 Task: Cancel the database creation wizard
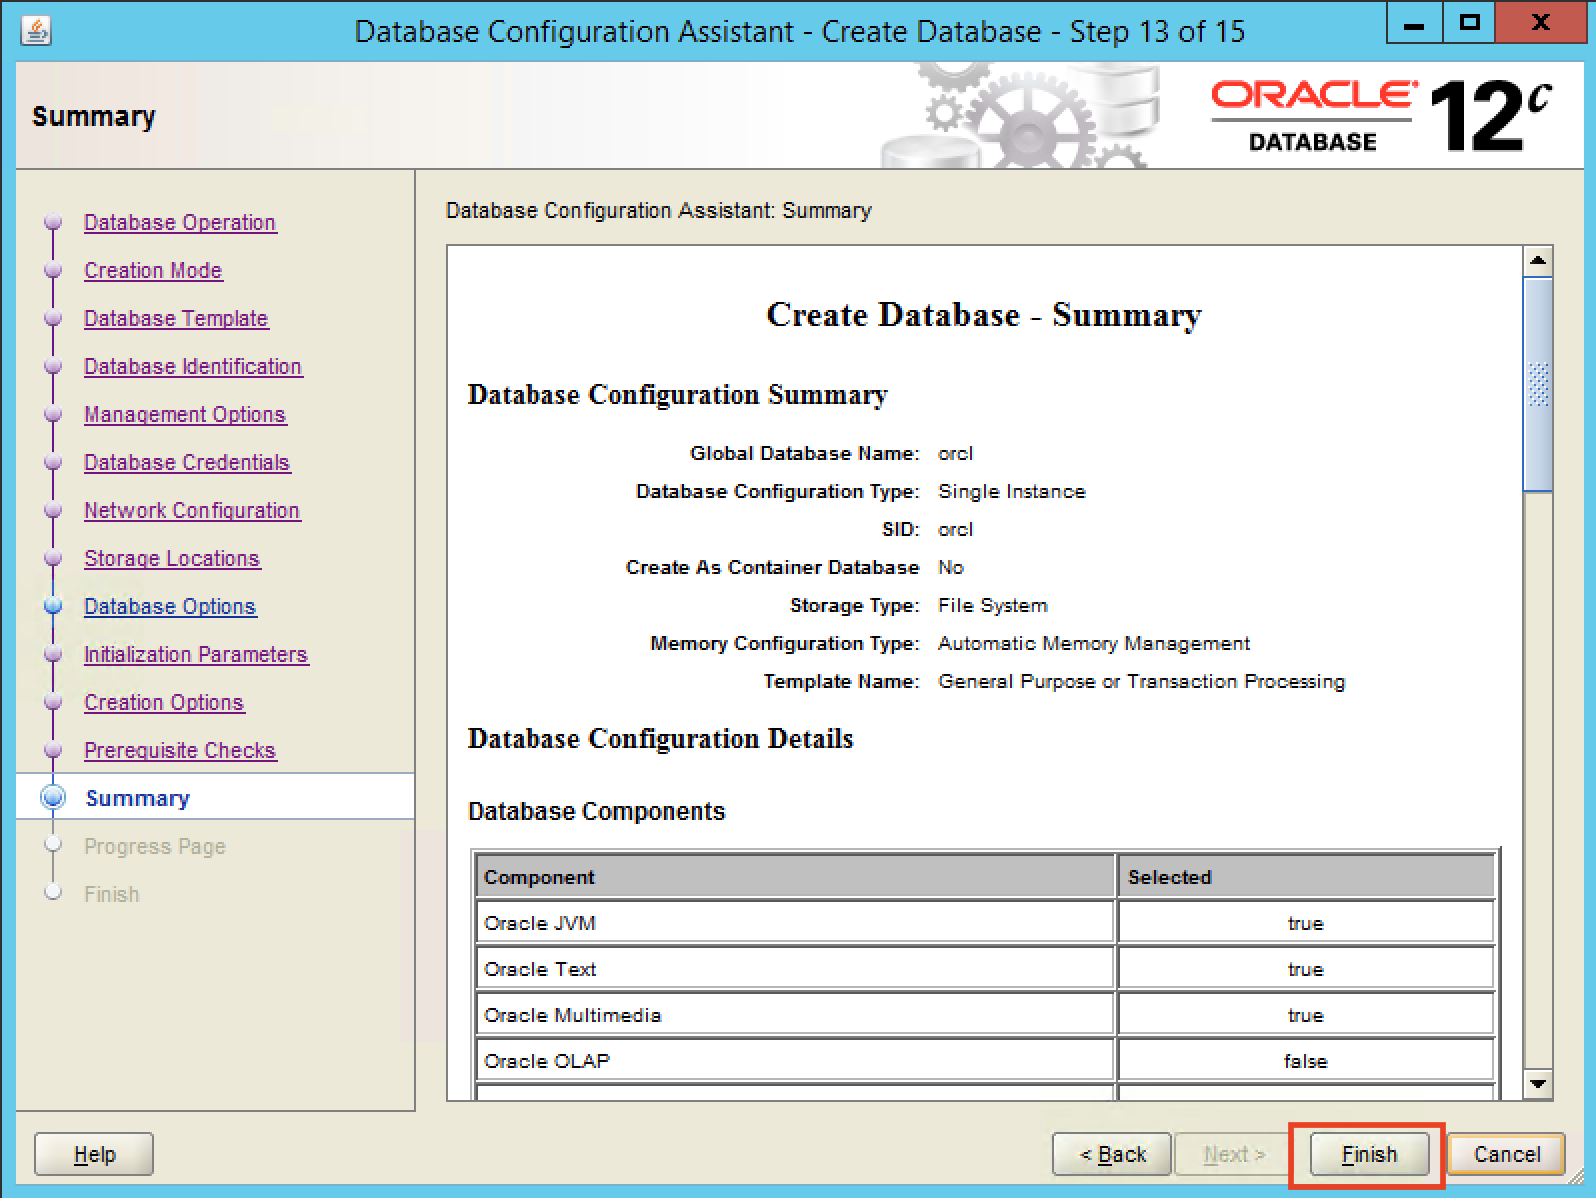1506,1154
